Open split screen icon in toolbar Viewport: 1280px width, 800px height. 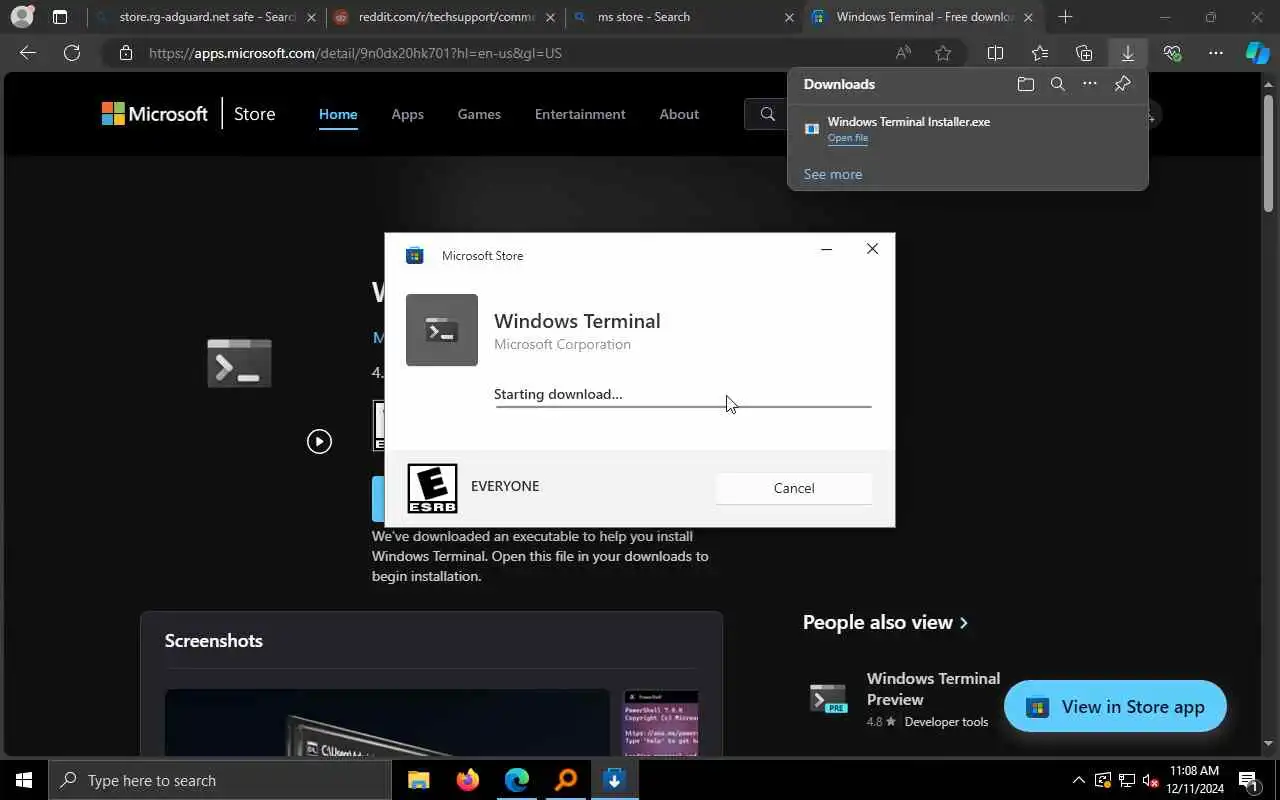(995, 53)
